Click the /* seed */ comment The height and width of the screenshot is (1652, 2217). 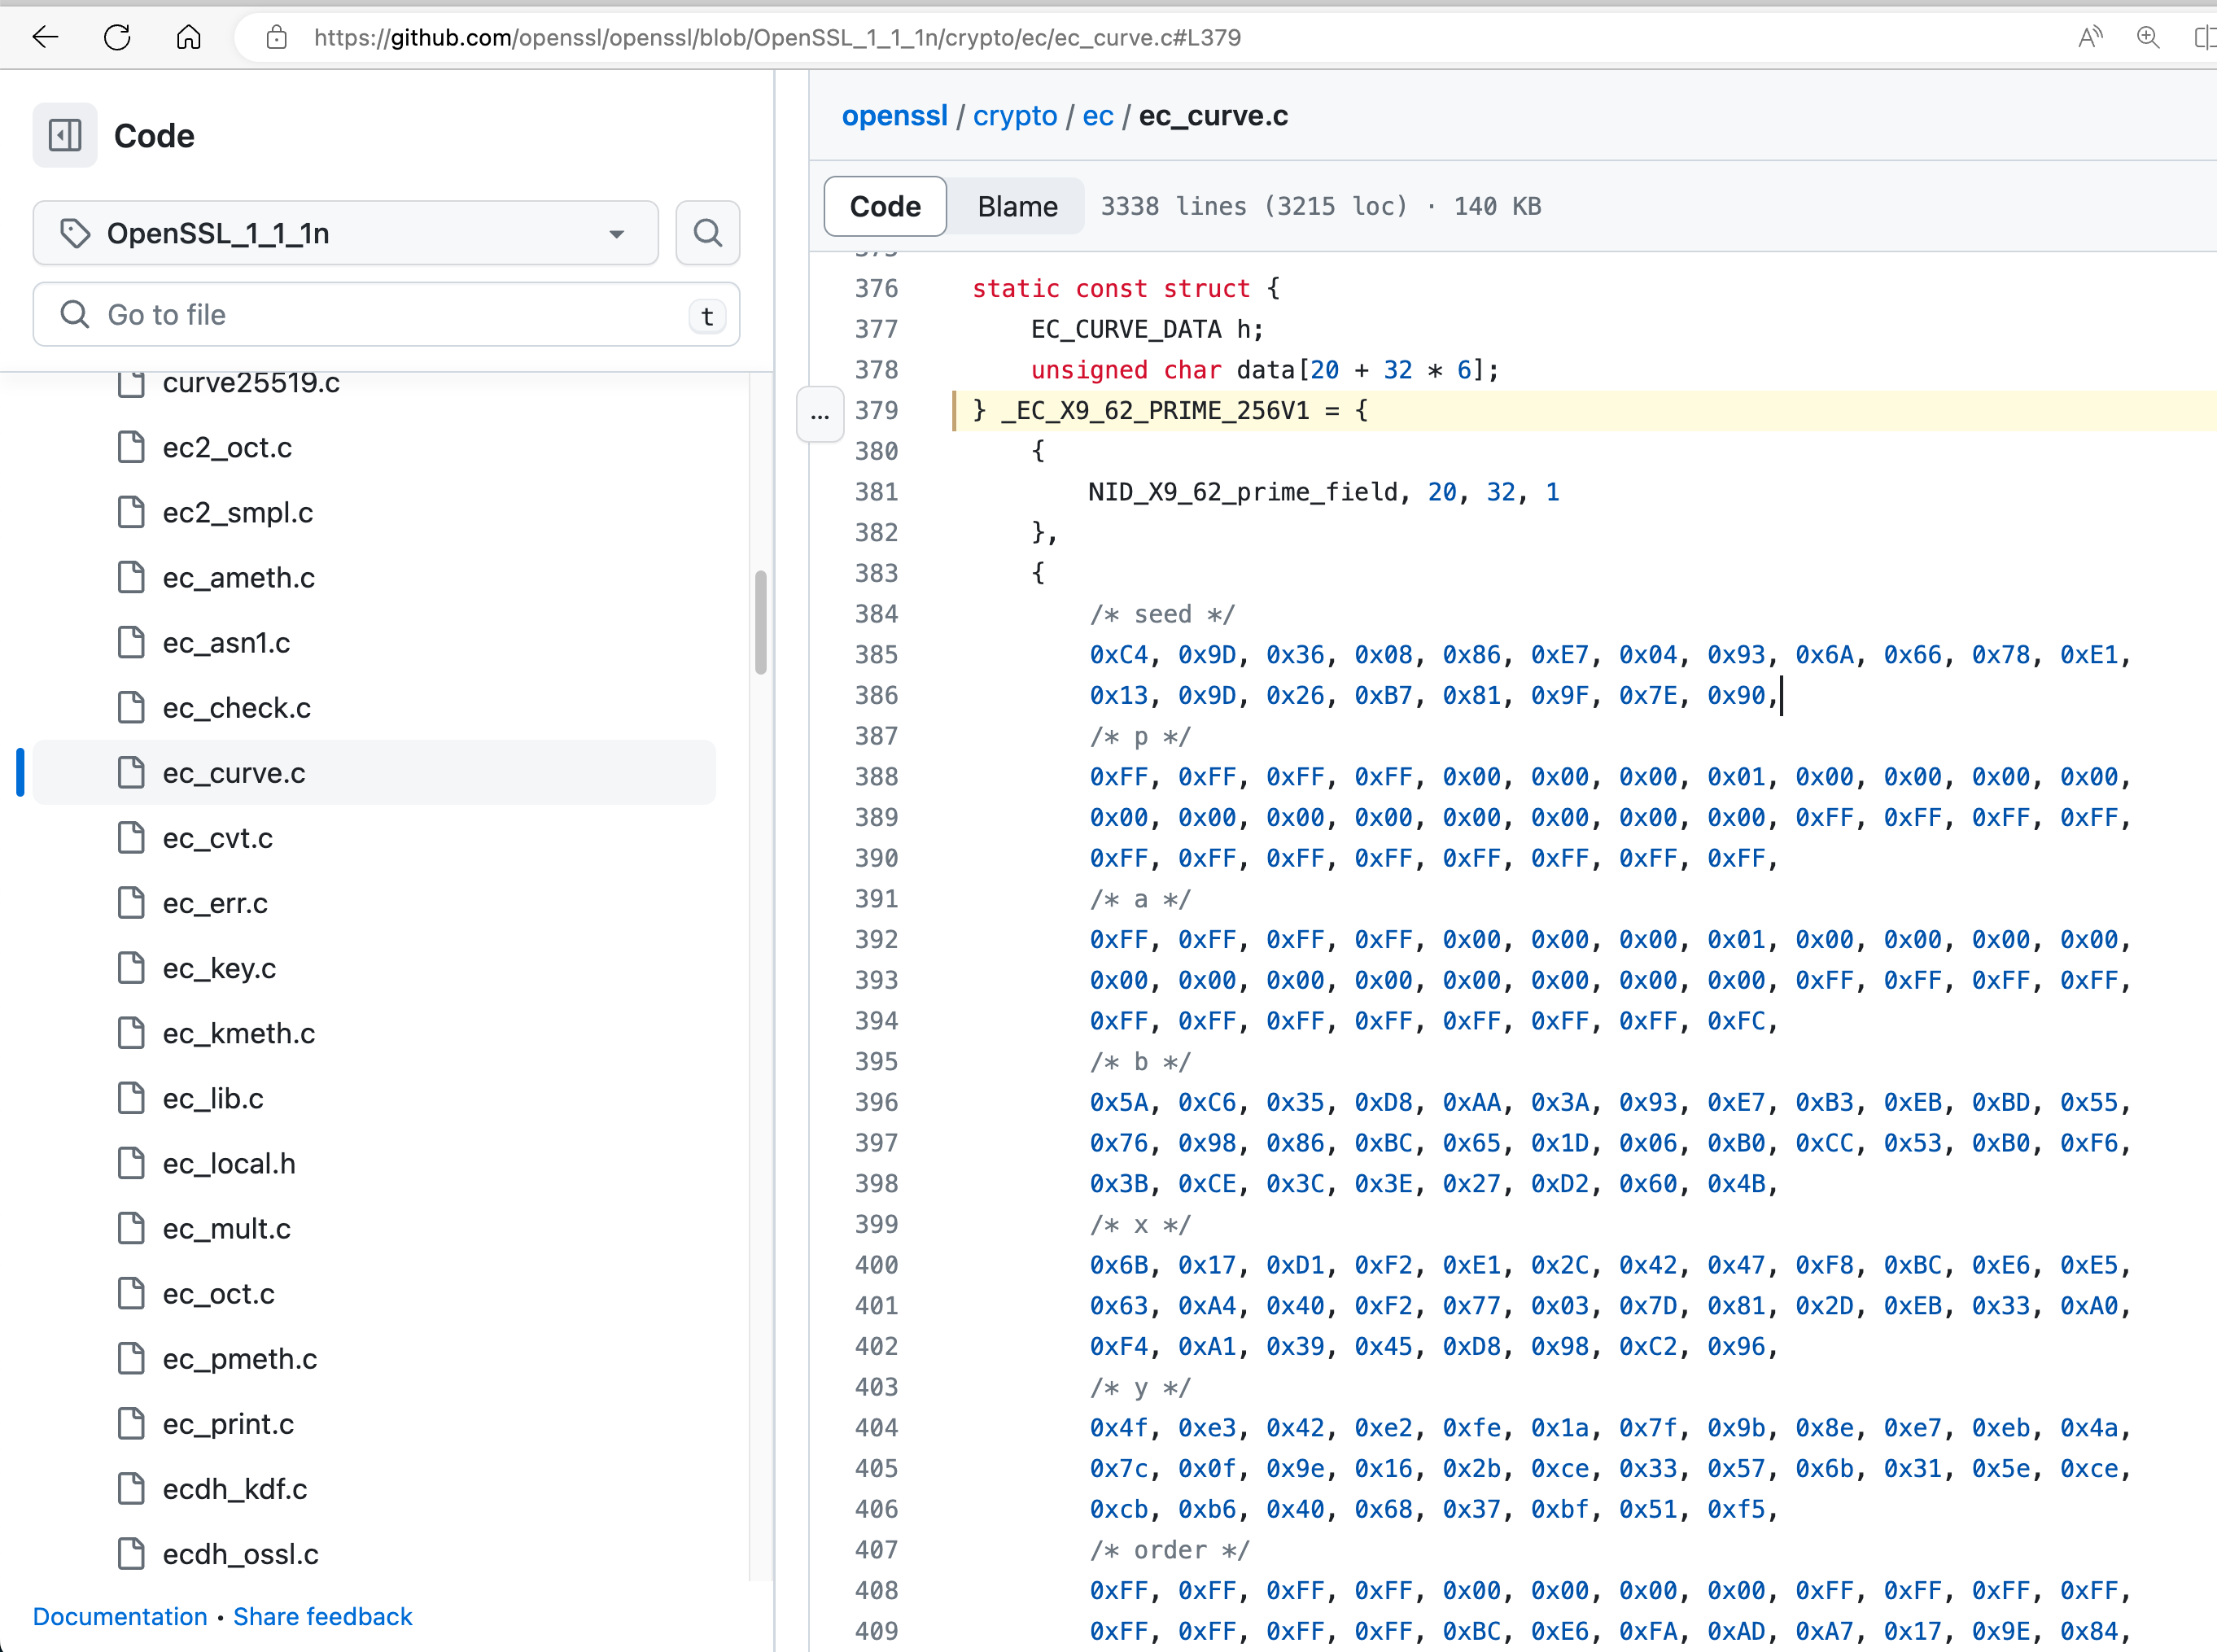pyautogui.click(x=1163, y=614)
